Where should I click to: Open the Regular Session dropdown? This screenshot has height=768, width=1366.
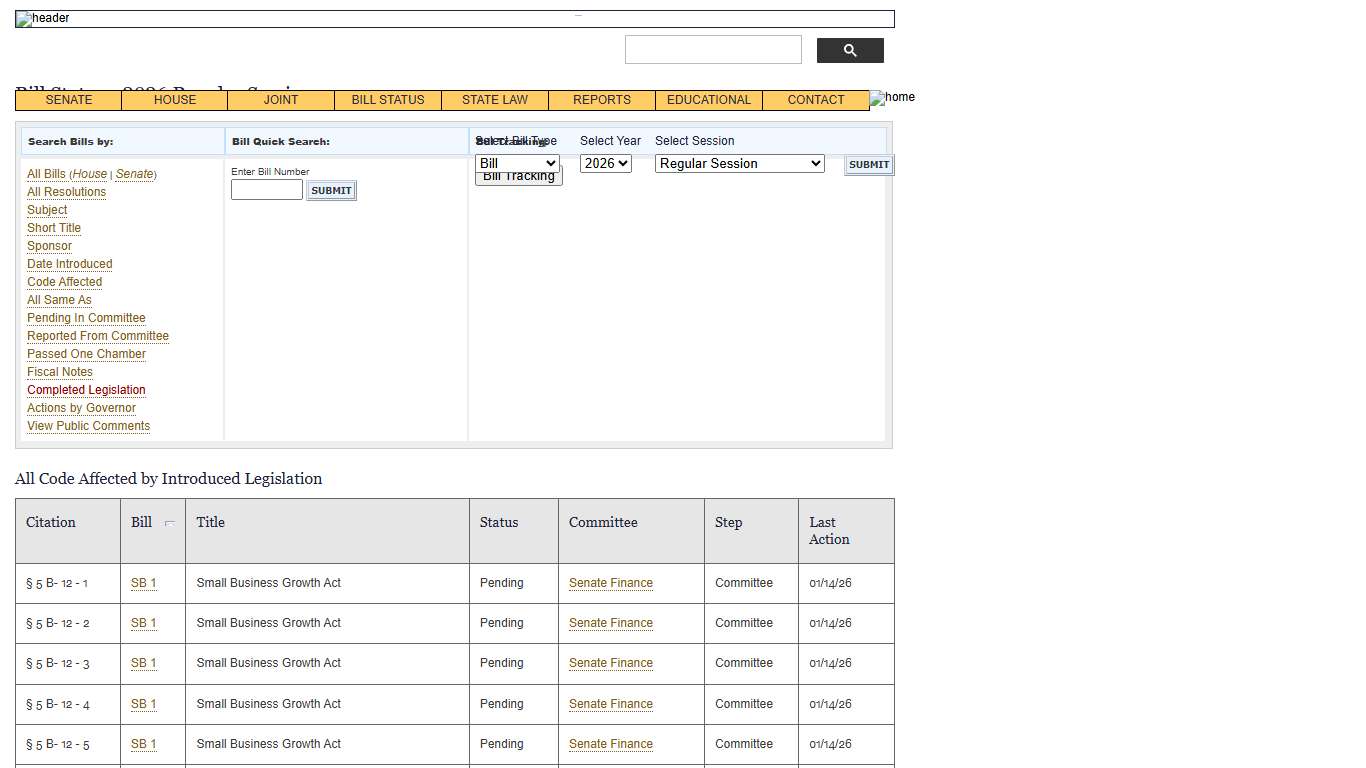pyautogui.click(x=739, y=163)
